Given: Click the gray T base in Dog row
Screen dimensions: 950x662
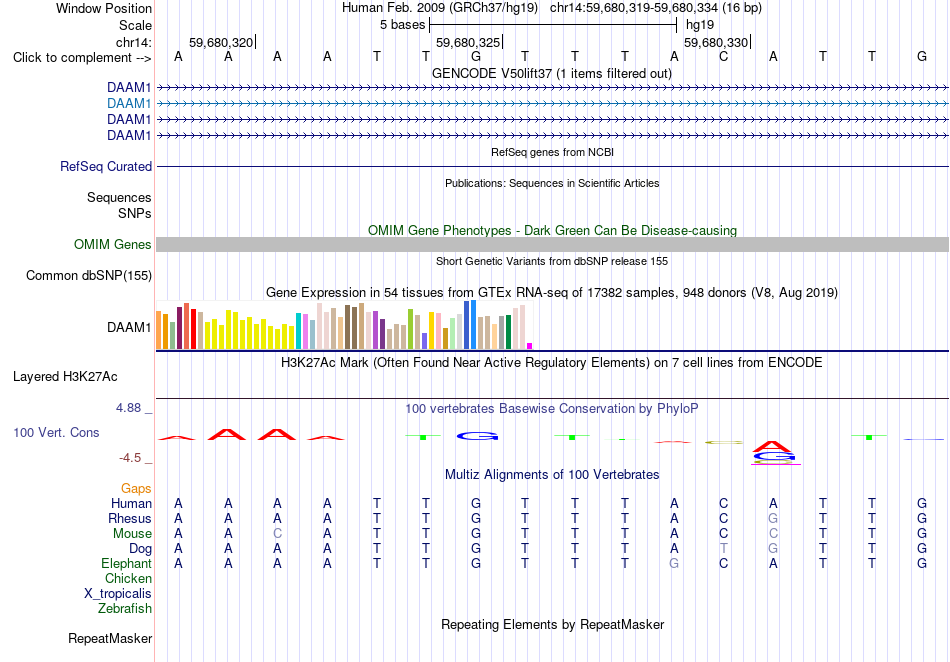Looking at the screenshot, I should [x=723, y=549].
